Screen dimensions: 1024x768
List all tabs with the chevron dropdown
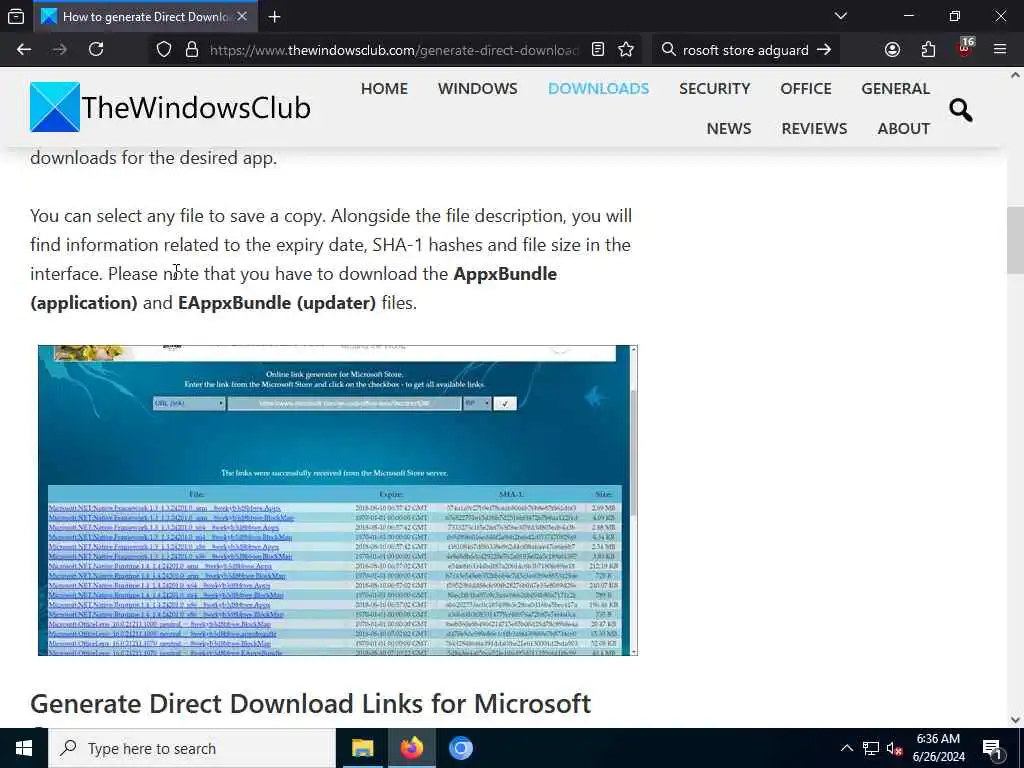pos(840,16)
